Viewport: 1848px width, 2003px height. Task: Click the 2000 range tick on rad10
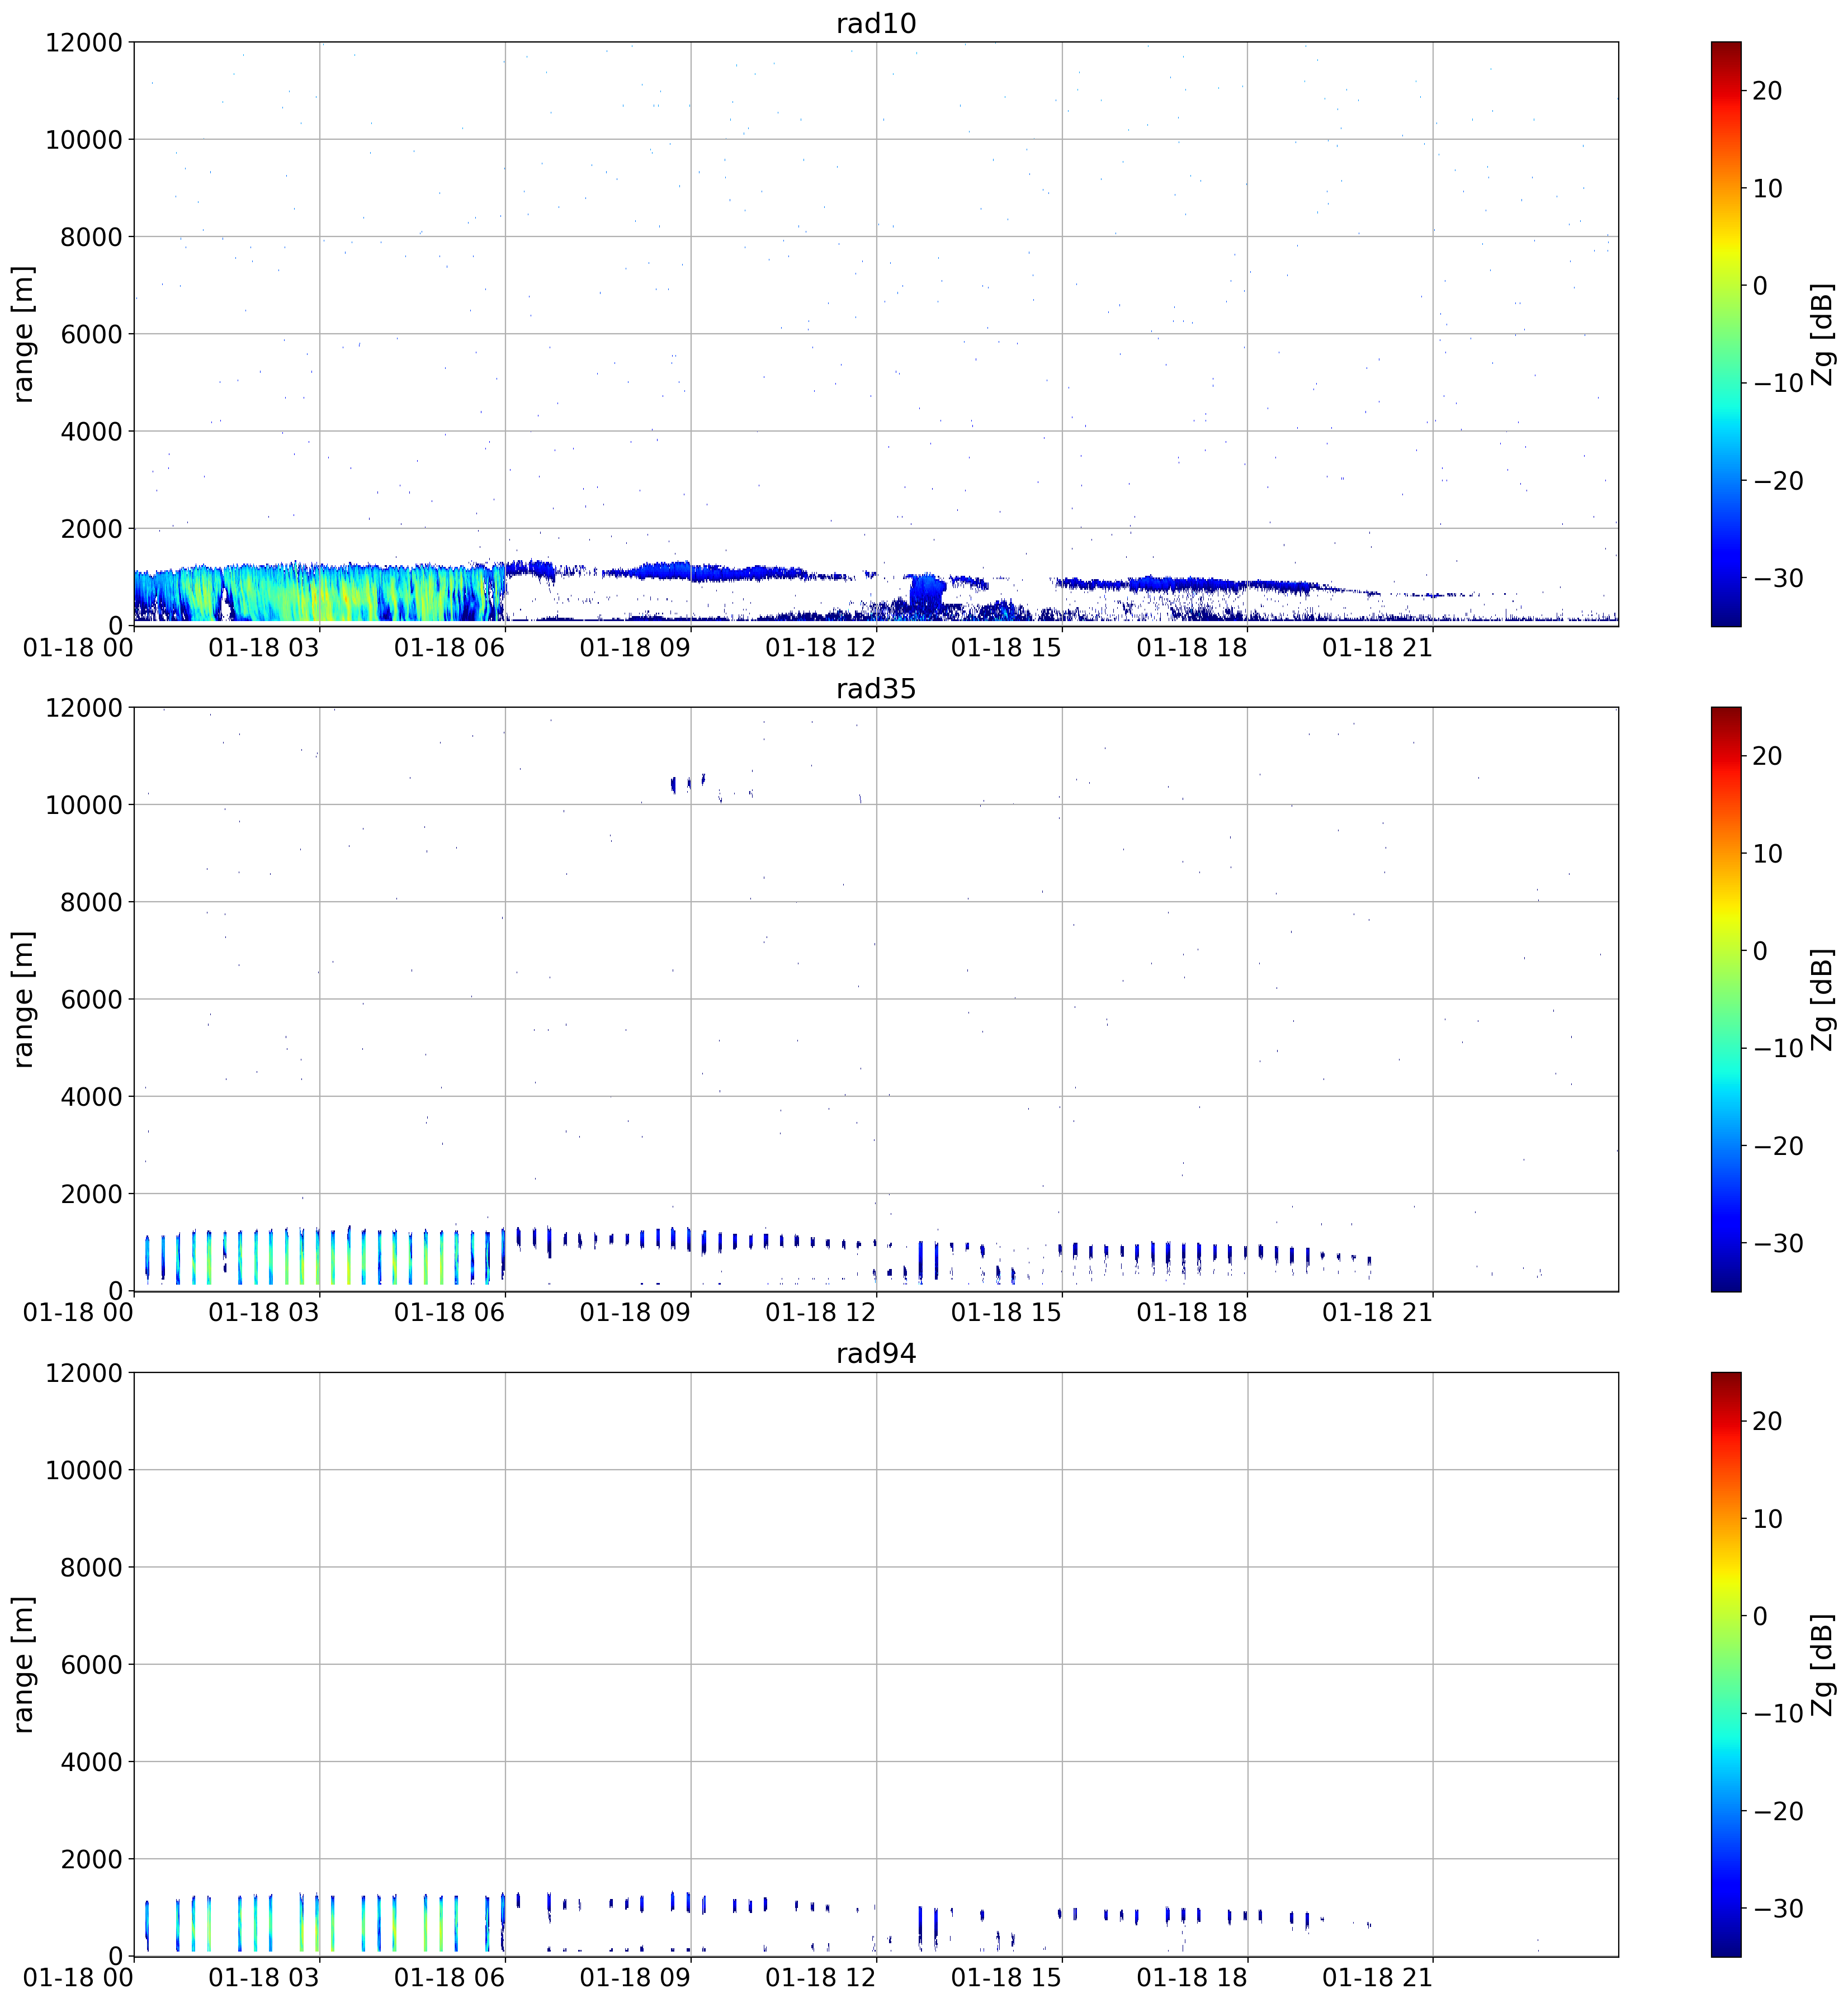tap(91, 529)
